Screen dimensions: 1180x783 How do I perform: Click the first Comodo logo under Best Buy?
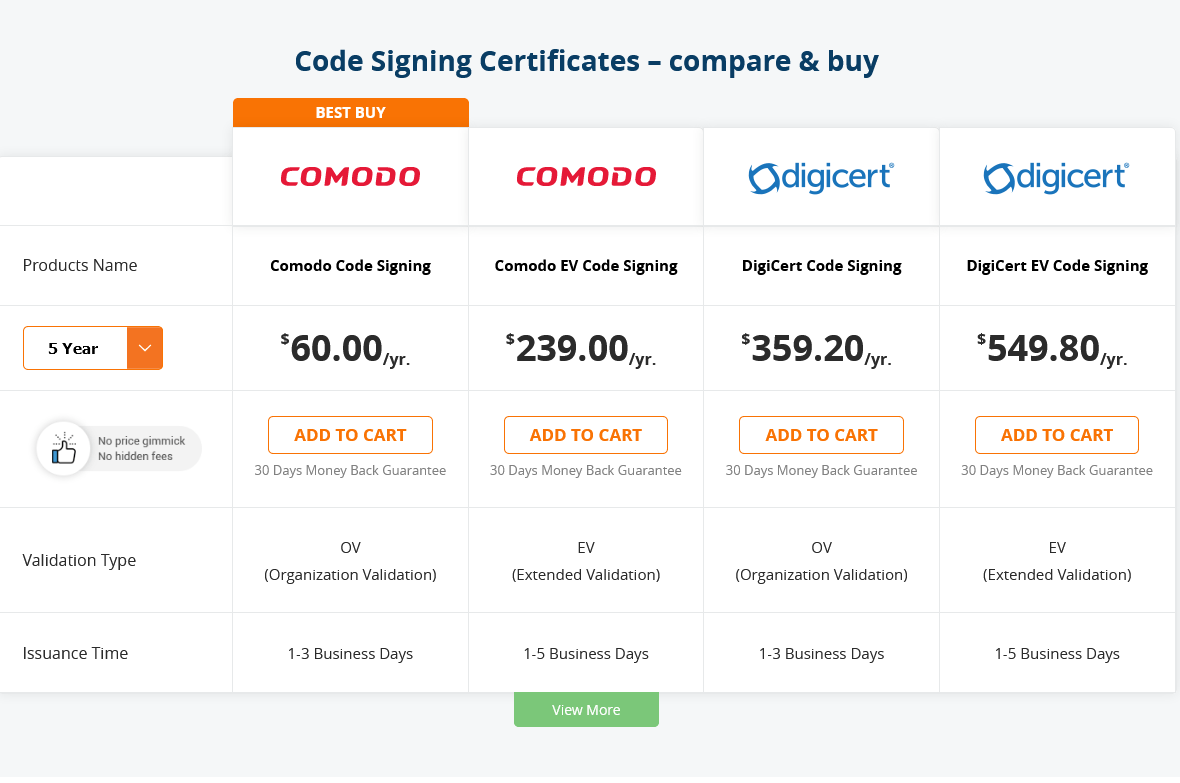(350, 177)
